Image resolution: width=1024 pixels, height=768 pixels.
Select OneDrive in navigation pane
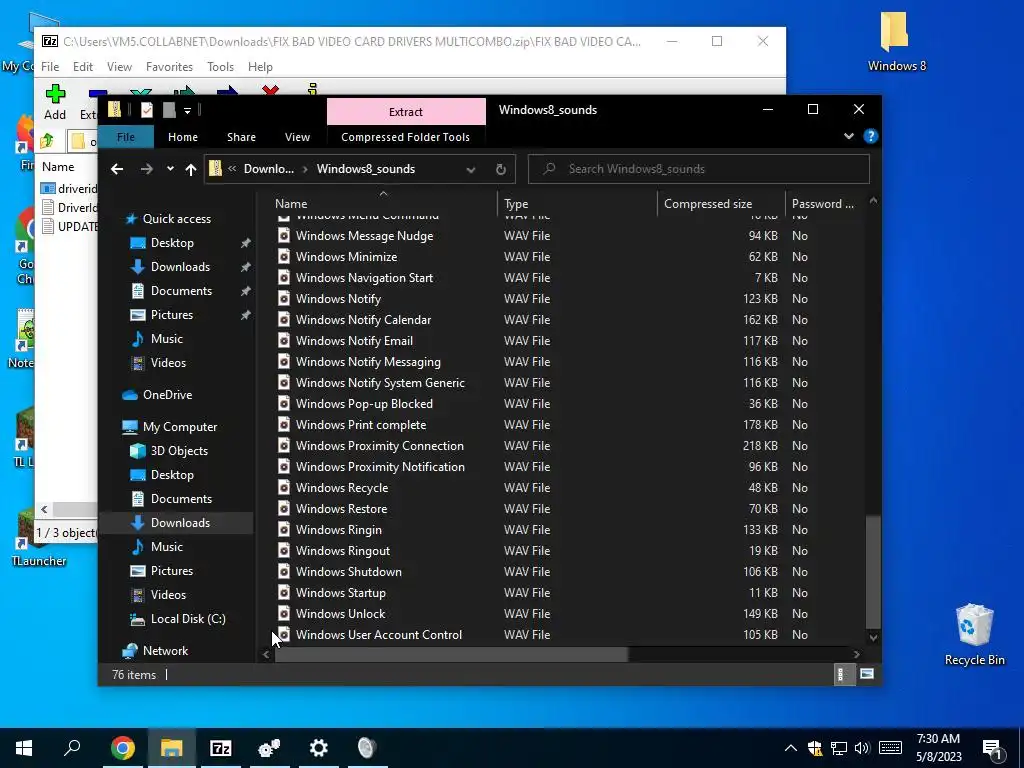[167, 394]
